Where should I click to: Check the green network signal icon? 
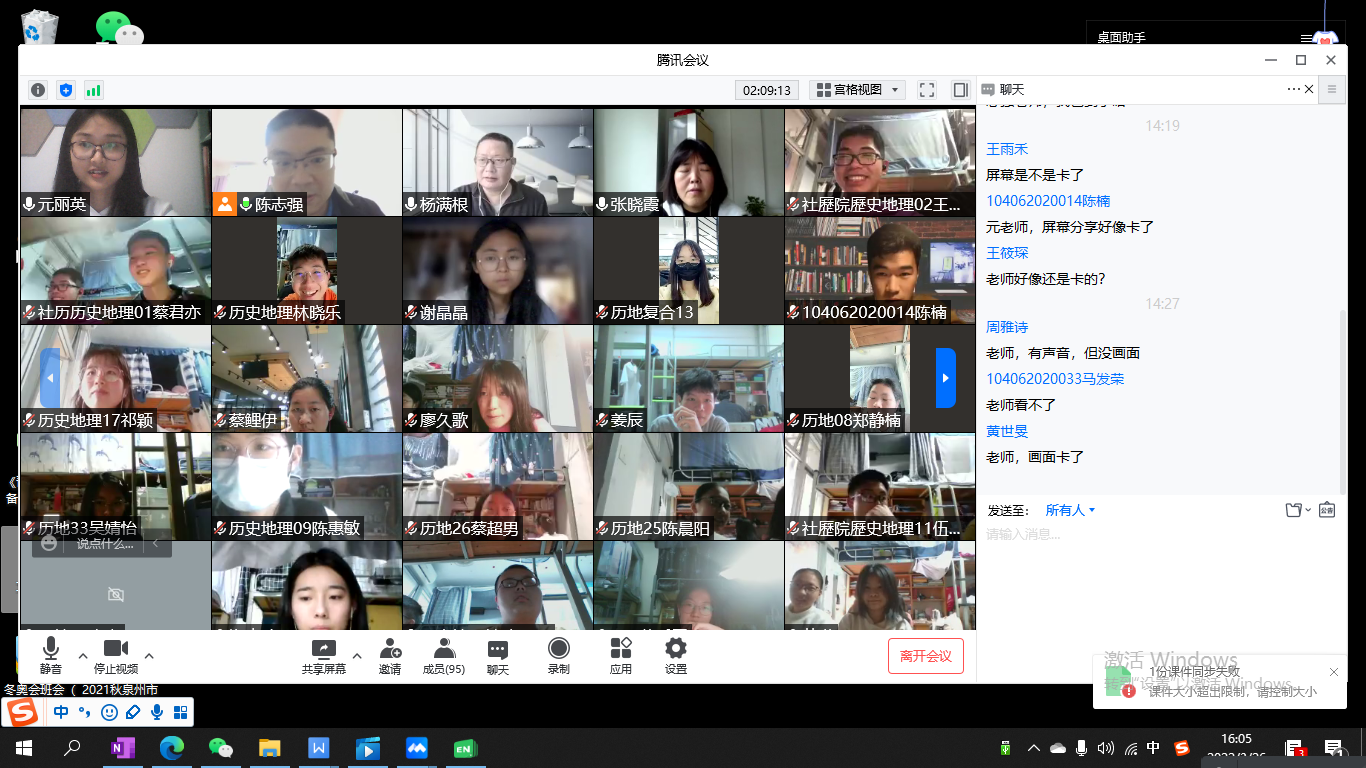94,90
